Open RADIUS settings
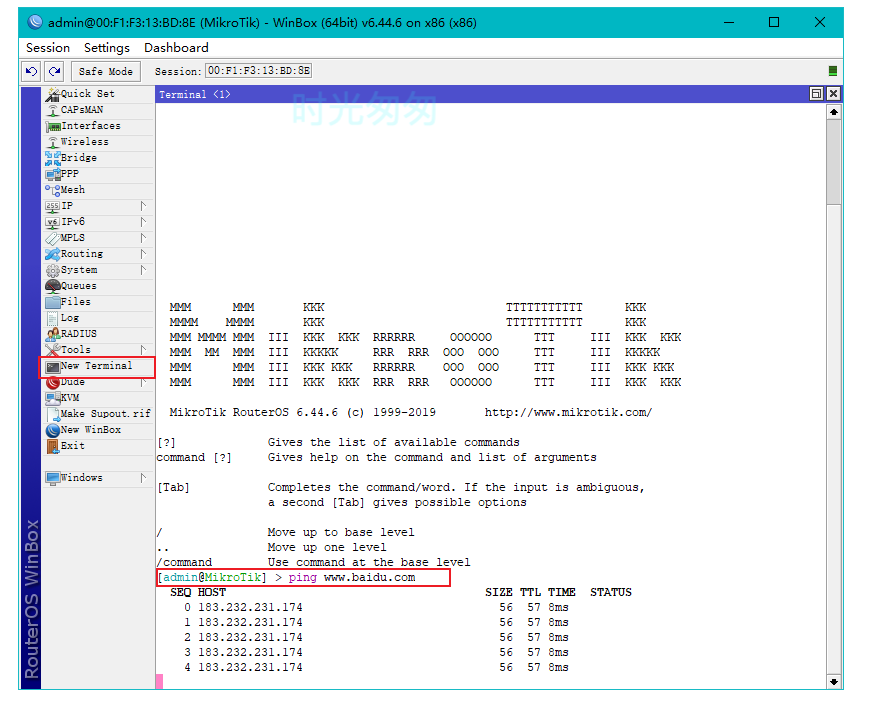This screenshot has height=714, width=872. tap(98, 334)
